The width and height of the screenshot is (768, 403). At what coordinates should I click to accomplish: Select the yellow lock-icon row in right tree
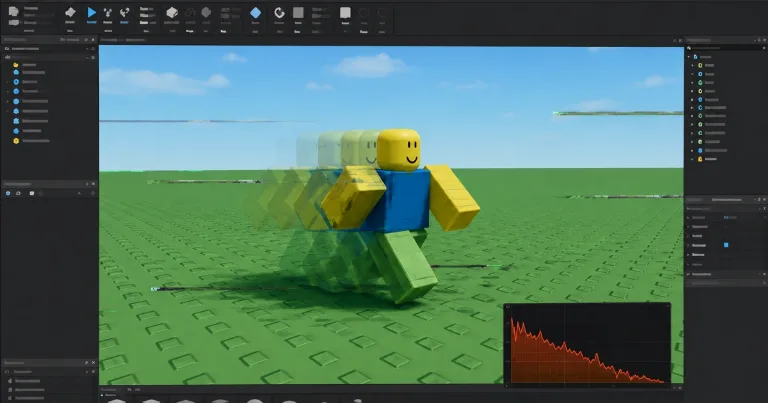click(x=705, y=159)
